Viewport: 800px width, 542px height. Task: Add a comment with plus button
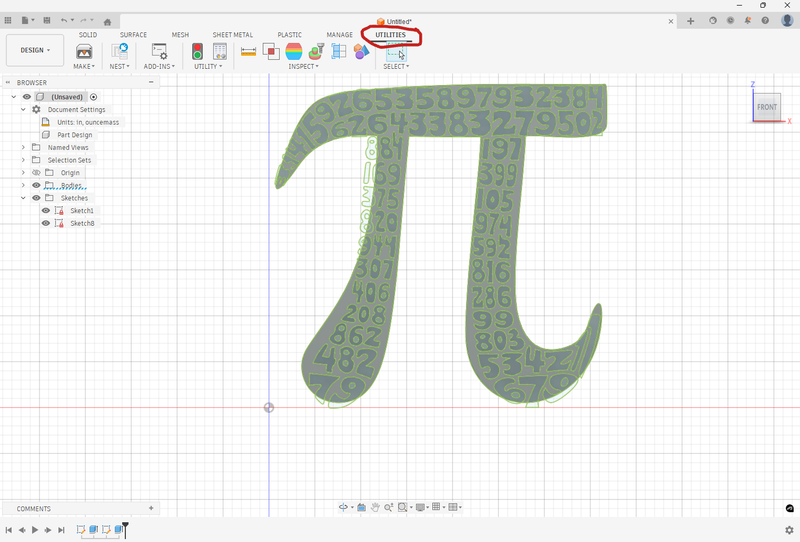(x=151, y=508)
